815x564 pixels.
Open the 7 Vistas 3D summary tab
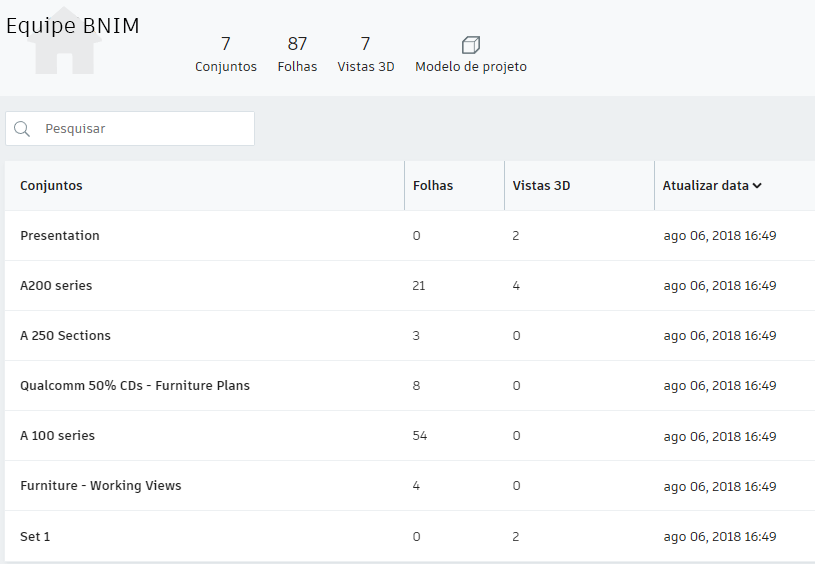366,54
